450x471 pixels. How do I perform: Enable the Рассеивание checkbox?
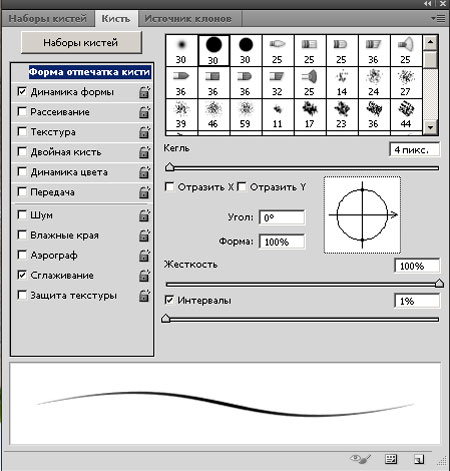point(22,111)
